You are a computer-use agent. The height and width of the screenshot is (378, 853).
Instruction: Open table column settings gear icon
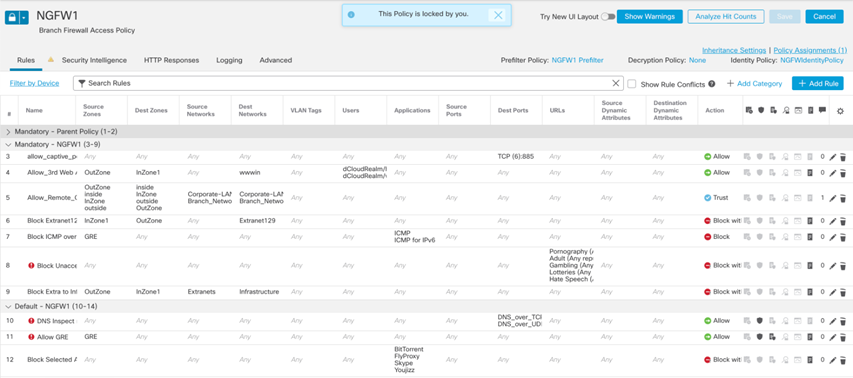click(x=840, y=110)
